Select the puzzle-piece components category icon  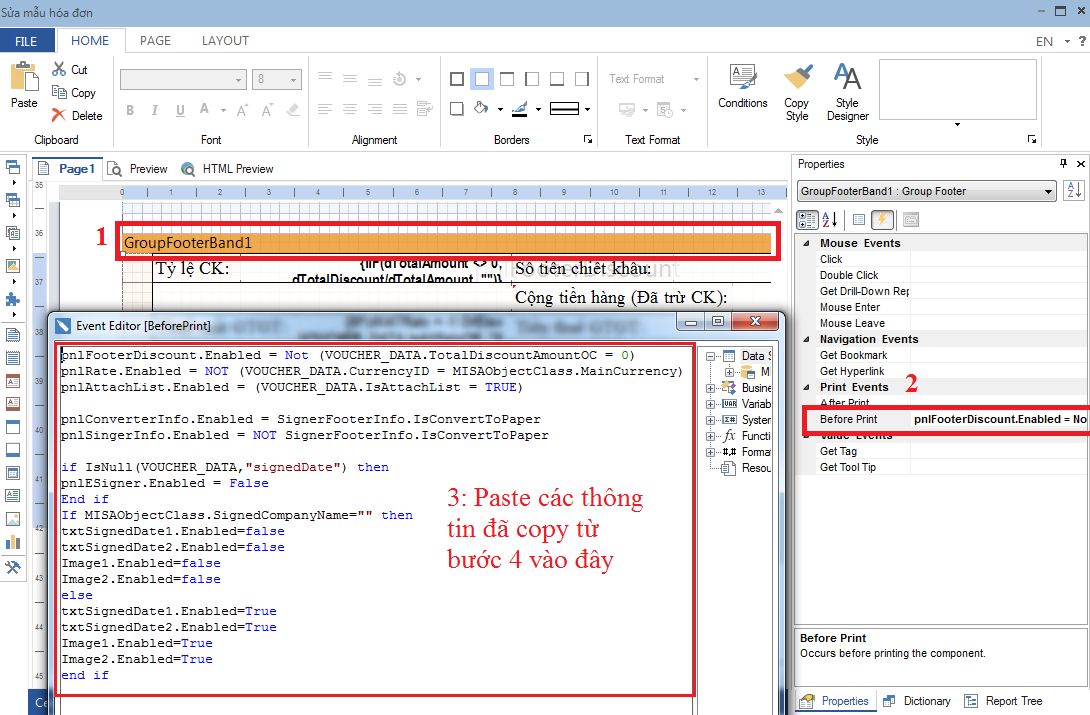click(x=13, y=299)
